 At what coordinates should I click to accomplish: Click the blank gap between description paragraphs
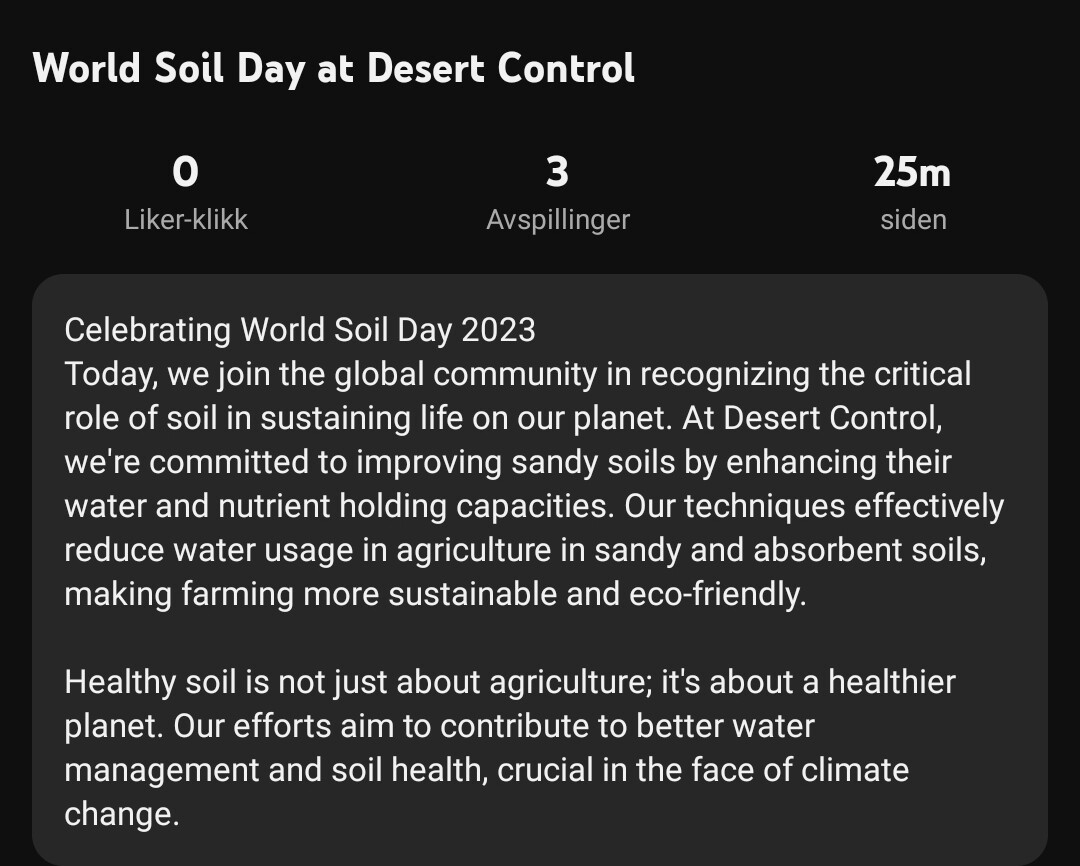coord(540,638)
